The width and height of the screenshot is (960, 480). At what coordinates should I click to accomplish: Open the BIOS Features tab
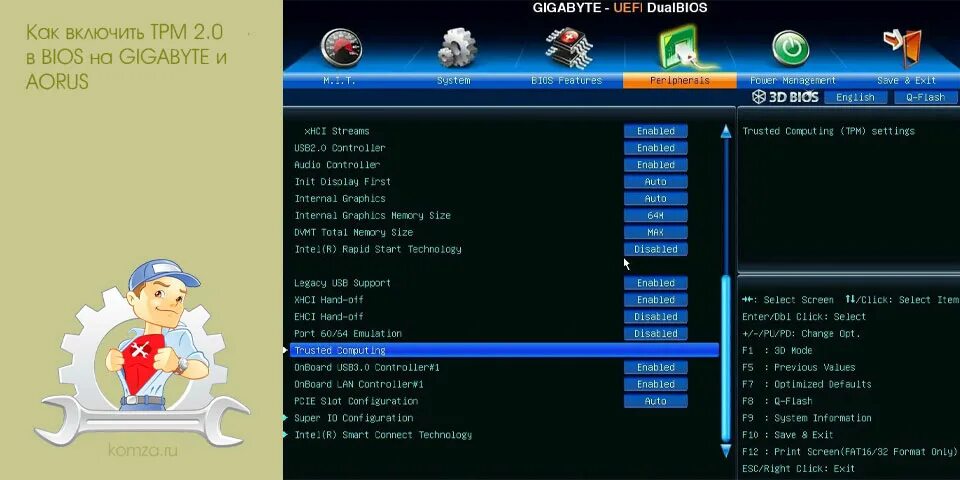(x=567, y=80)
